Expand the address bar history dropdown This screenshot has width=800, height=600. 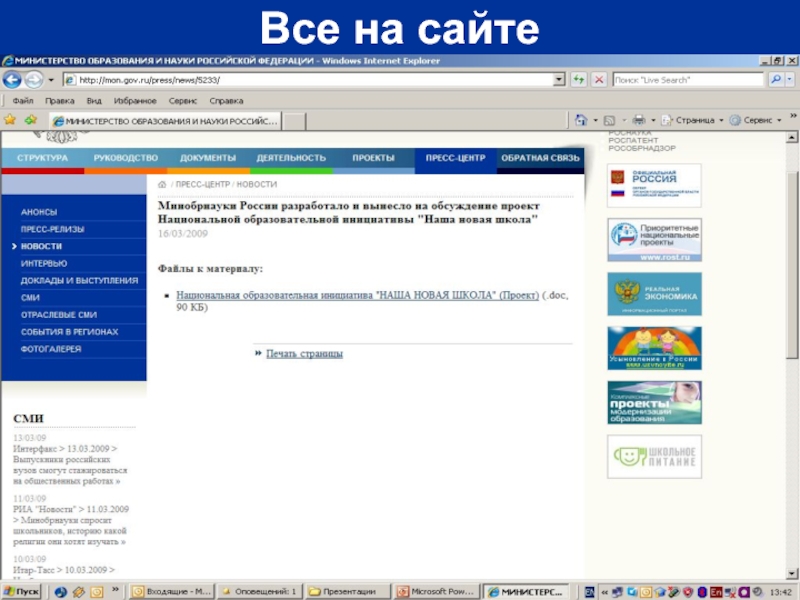[x=559, y=80]
